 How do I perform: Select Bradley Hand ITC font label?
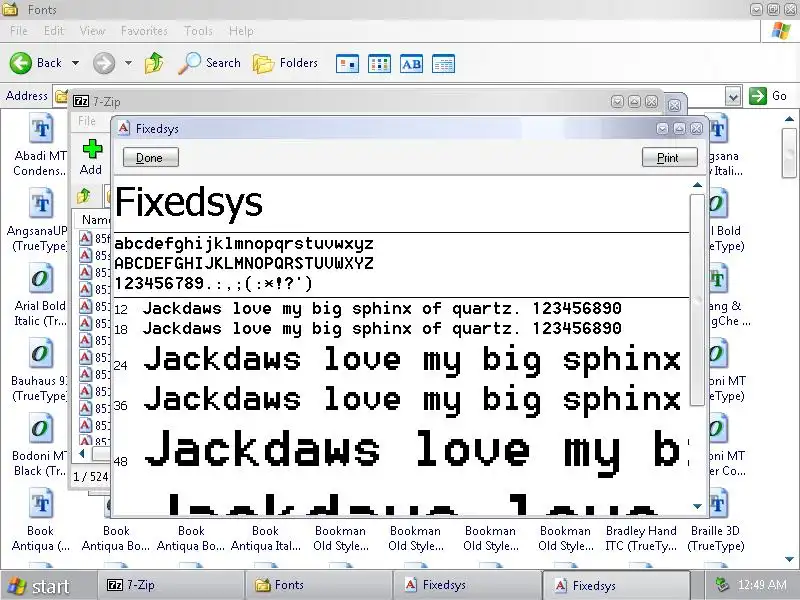[641, 538]
